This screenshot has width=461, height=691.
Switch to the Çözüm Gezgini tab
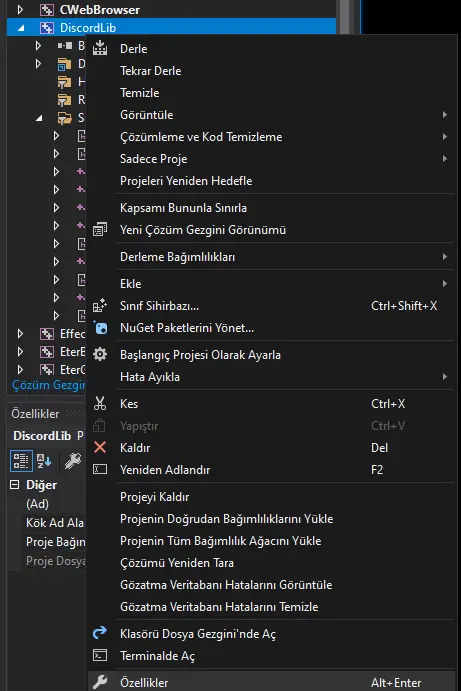[x=48, y=385]
